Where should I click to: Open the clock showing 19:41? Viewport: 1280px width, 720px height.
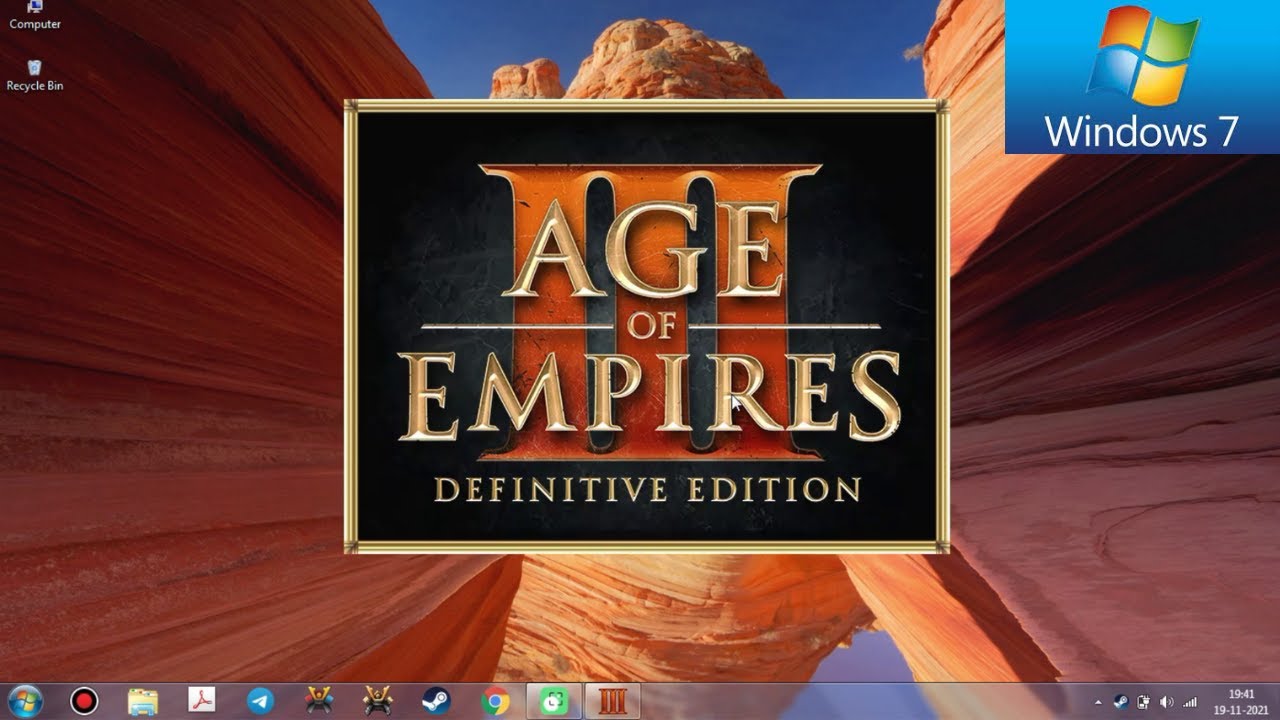point(1240,701)
